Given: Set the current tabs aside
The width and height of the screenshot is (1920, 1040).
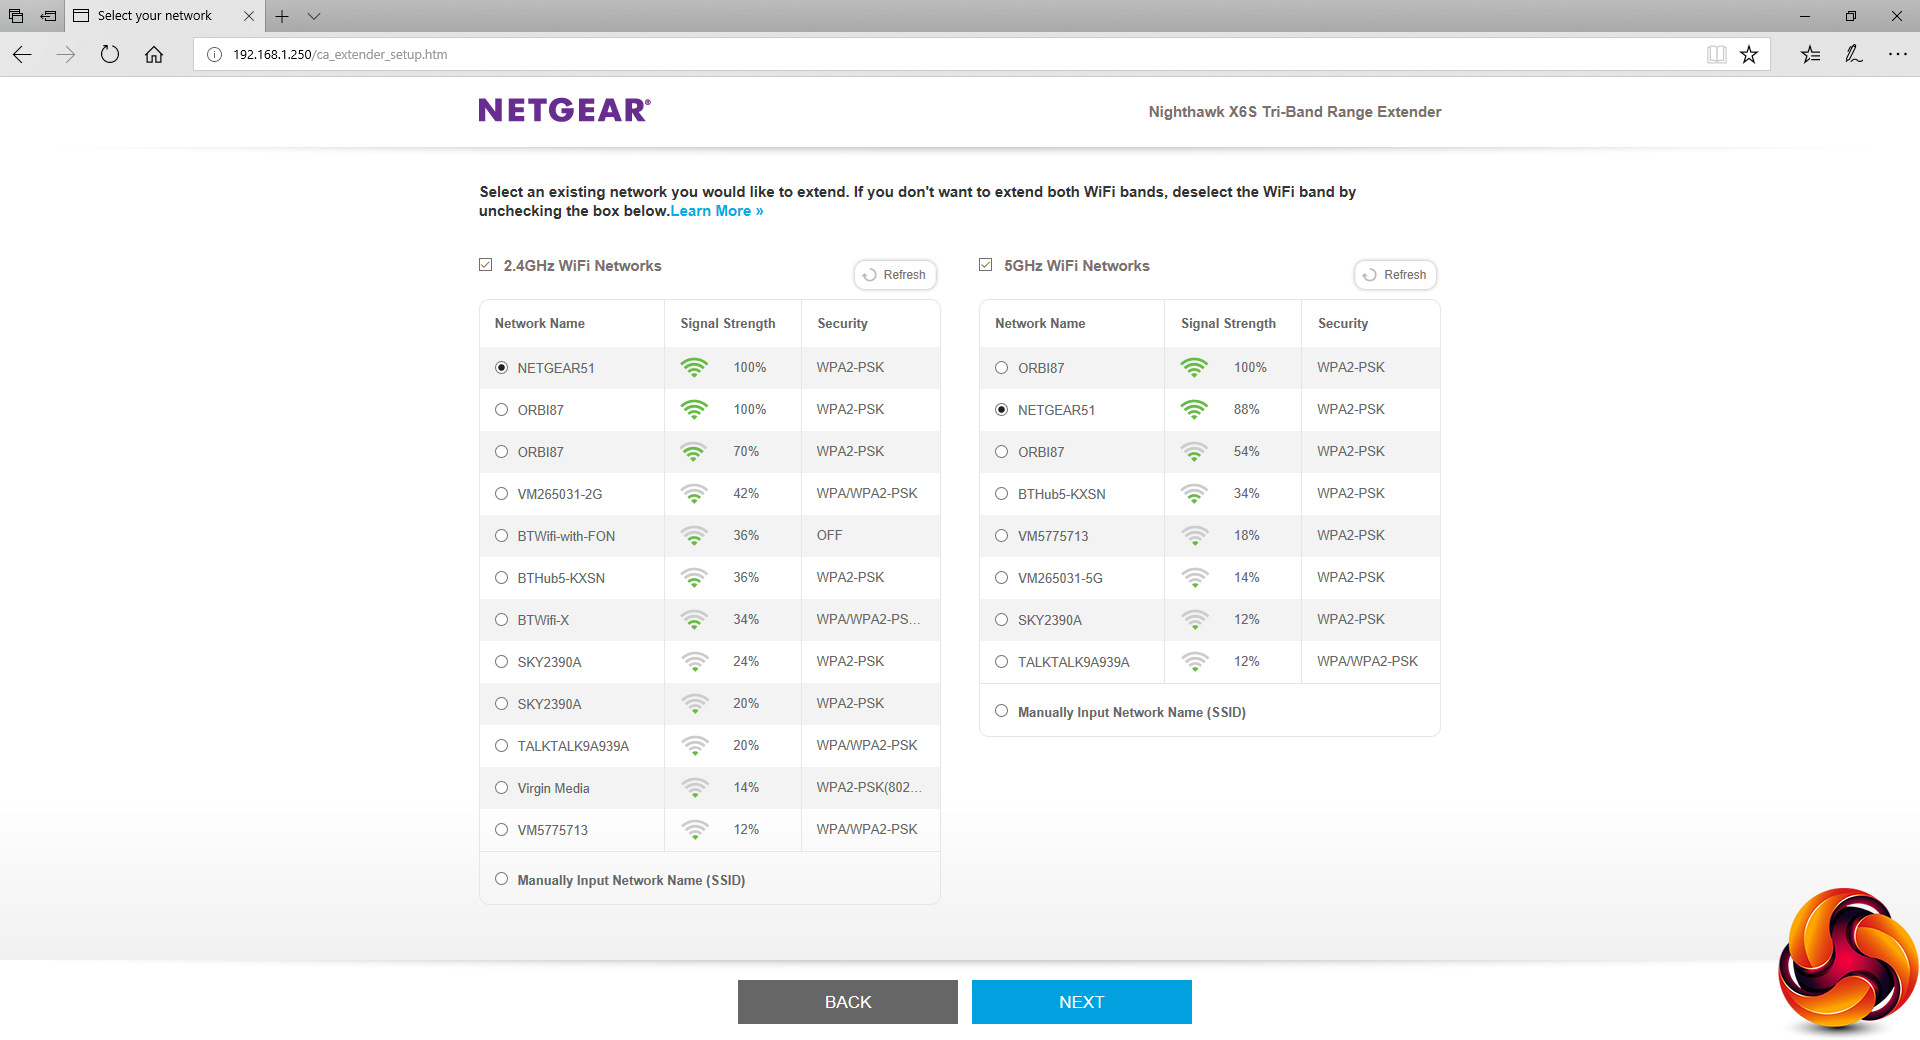Looking at the screenshot, I should (48, 16).
